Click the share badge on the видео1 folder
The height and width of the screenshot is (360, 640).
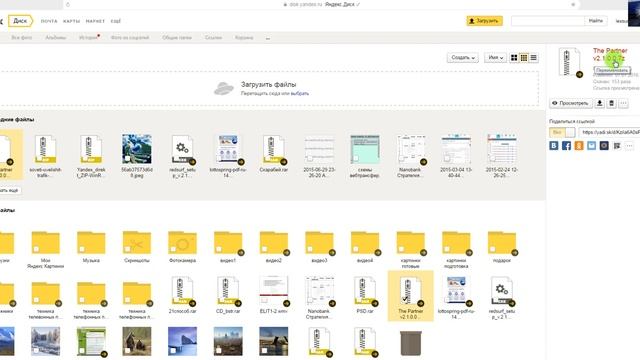(x=241, y=253)
